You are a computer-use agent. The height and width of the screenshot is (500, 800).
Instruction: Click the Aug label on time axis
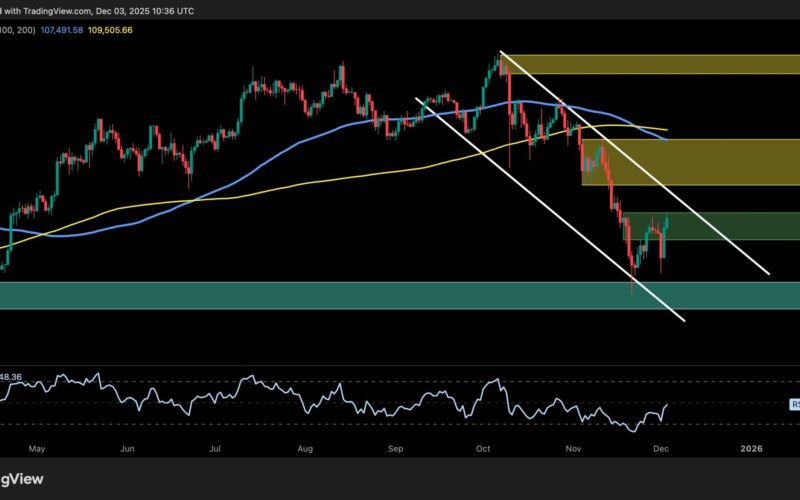coord(304,449)
